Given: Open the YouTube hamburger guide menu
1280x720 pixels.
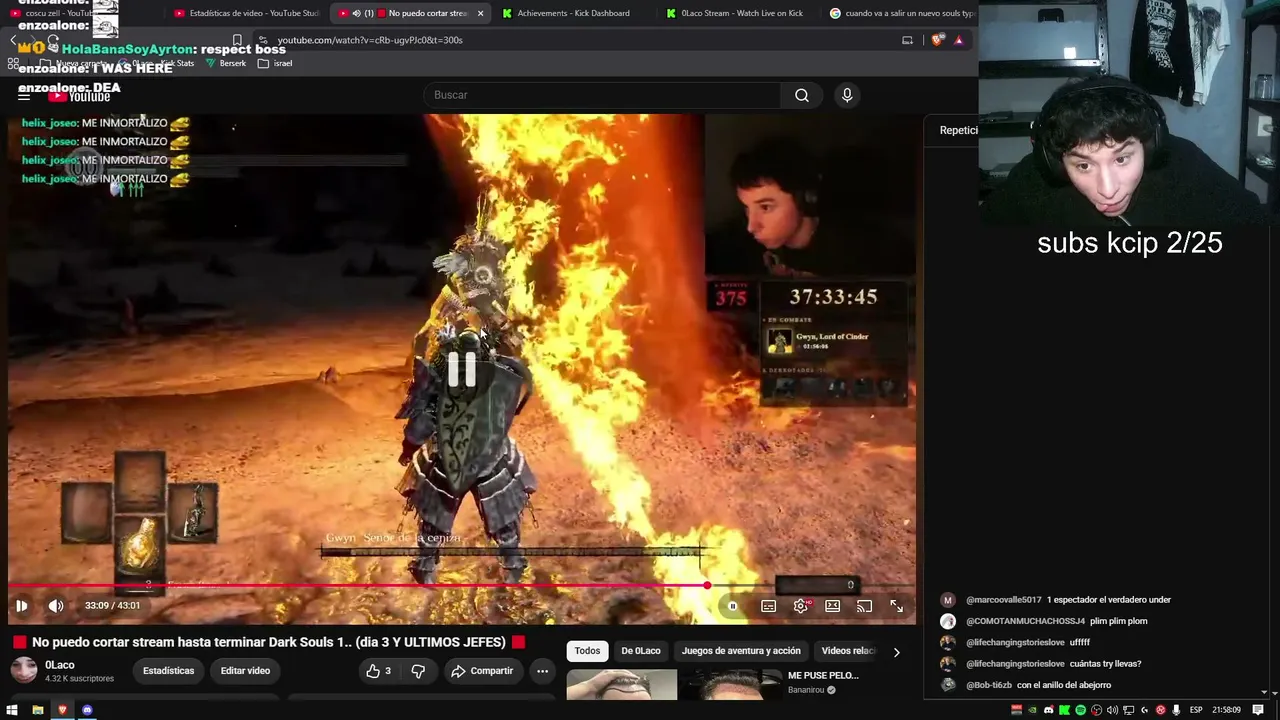Looking at the screenshot, I should [24, 95].
